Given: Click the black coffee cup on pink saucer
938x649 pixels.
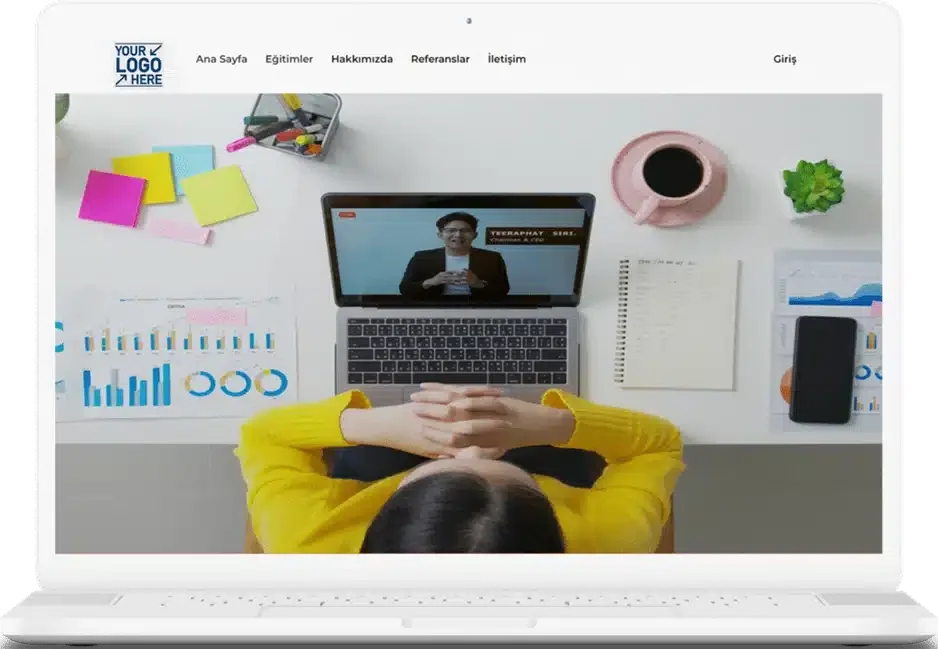Looking at the screenshot, I should point(671,174).
